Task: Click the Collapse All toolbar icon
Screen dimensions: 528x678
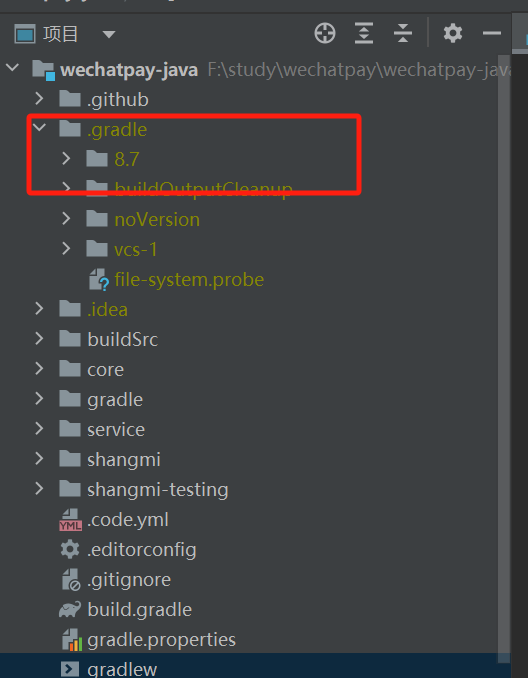Action: coord(403,33)
